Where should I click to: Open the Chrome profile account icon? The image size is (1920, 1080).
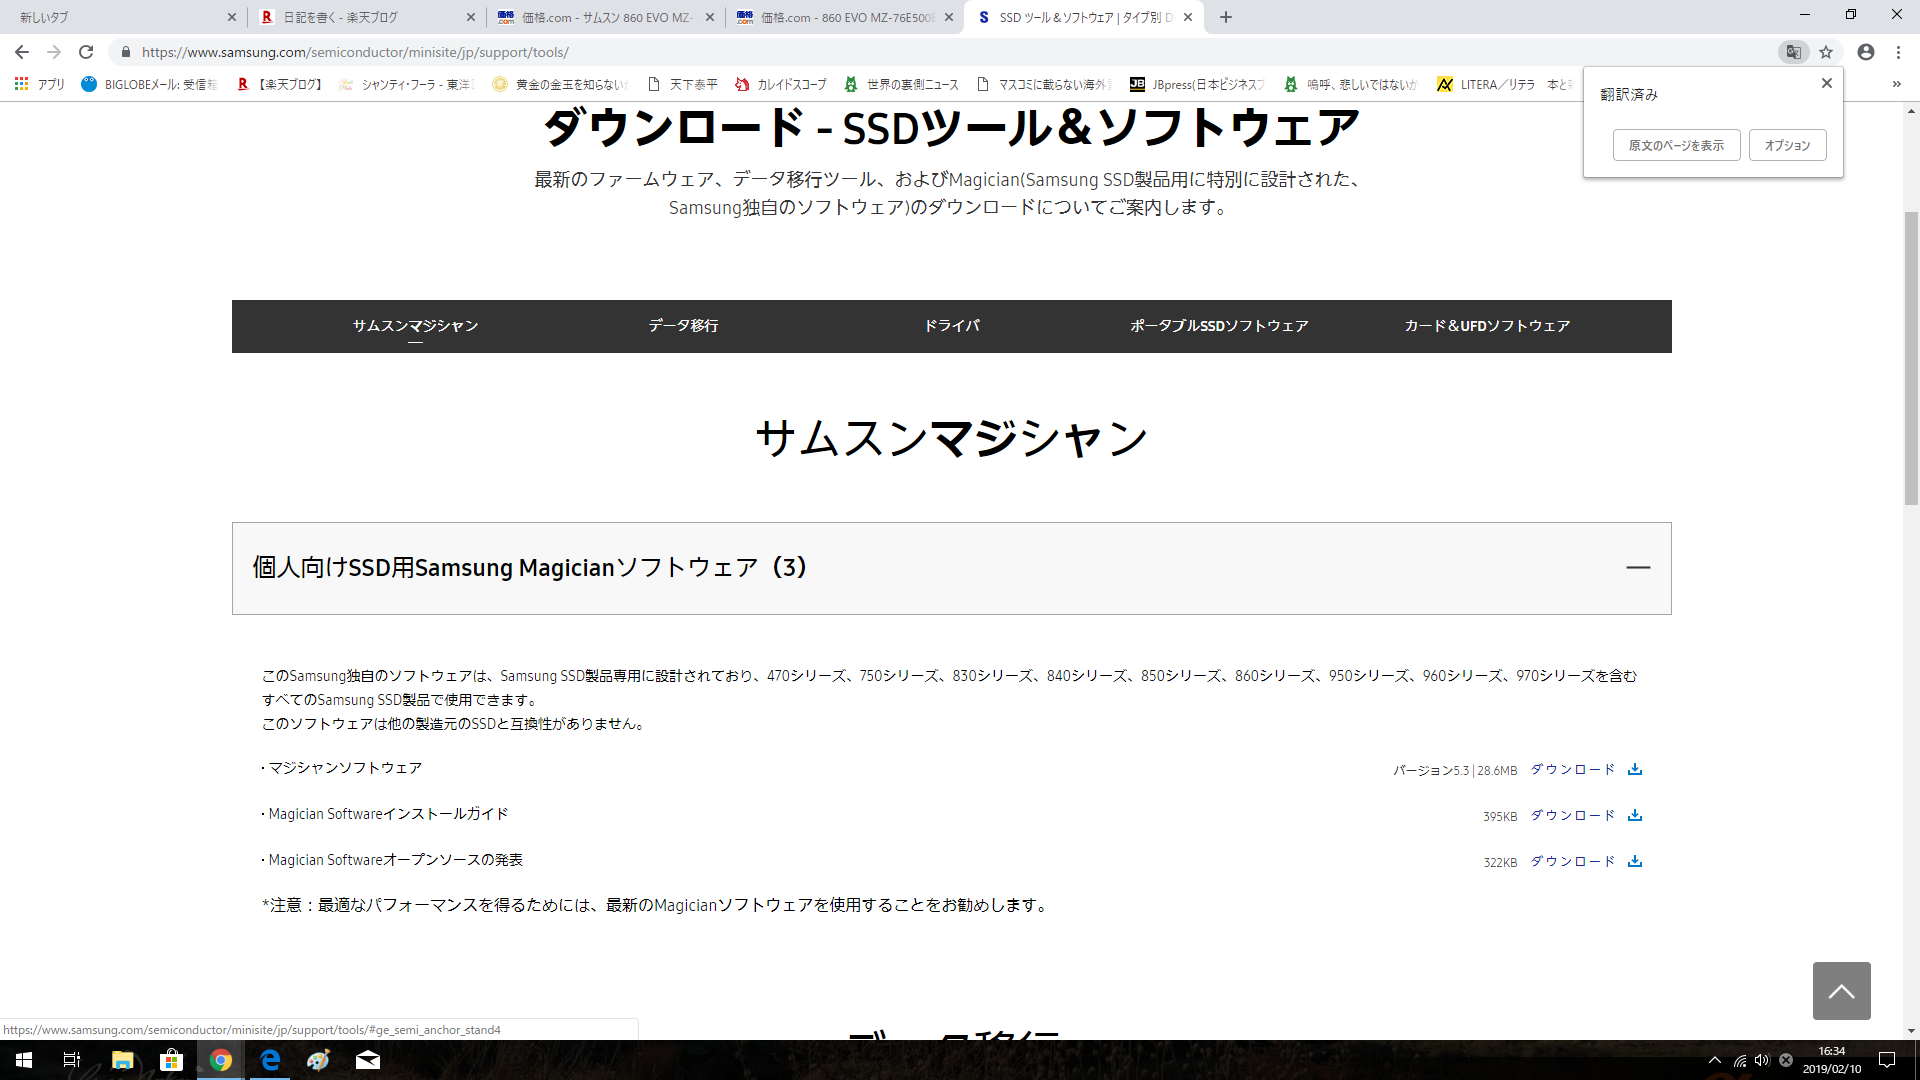[1866, 52]
